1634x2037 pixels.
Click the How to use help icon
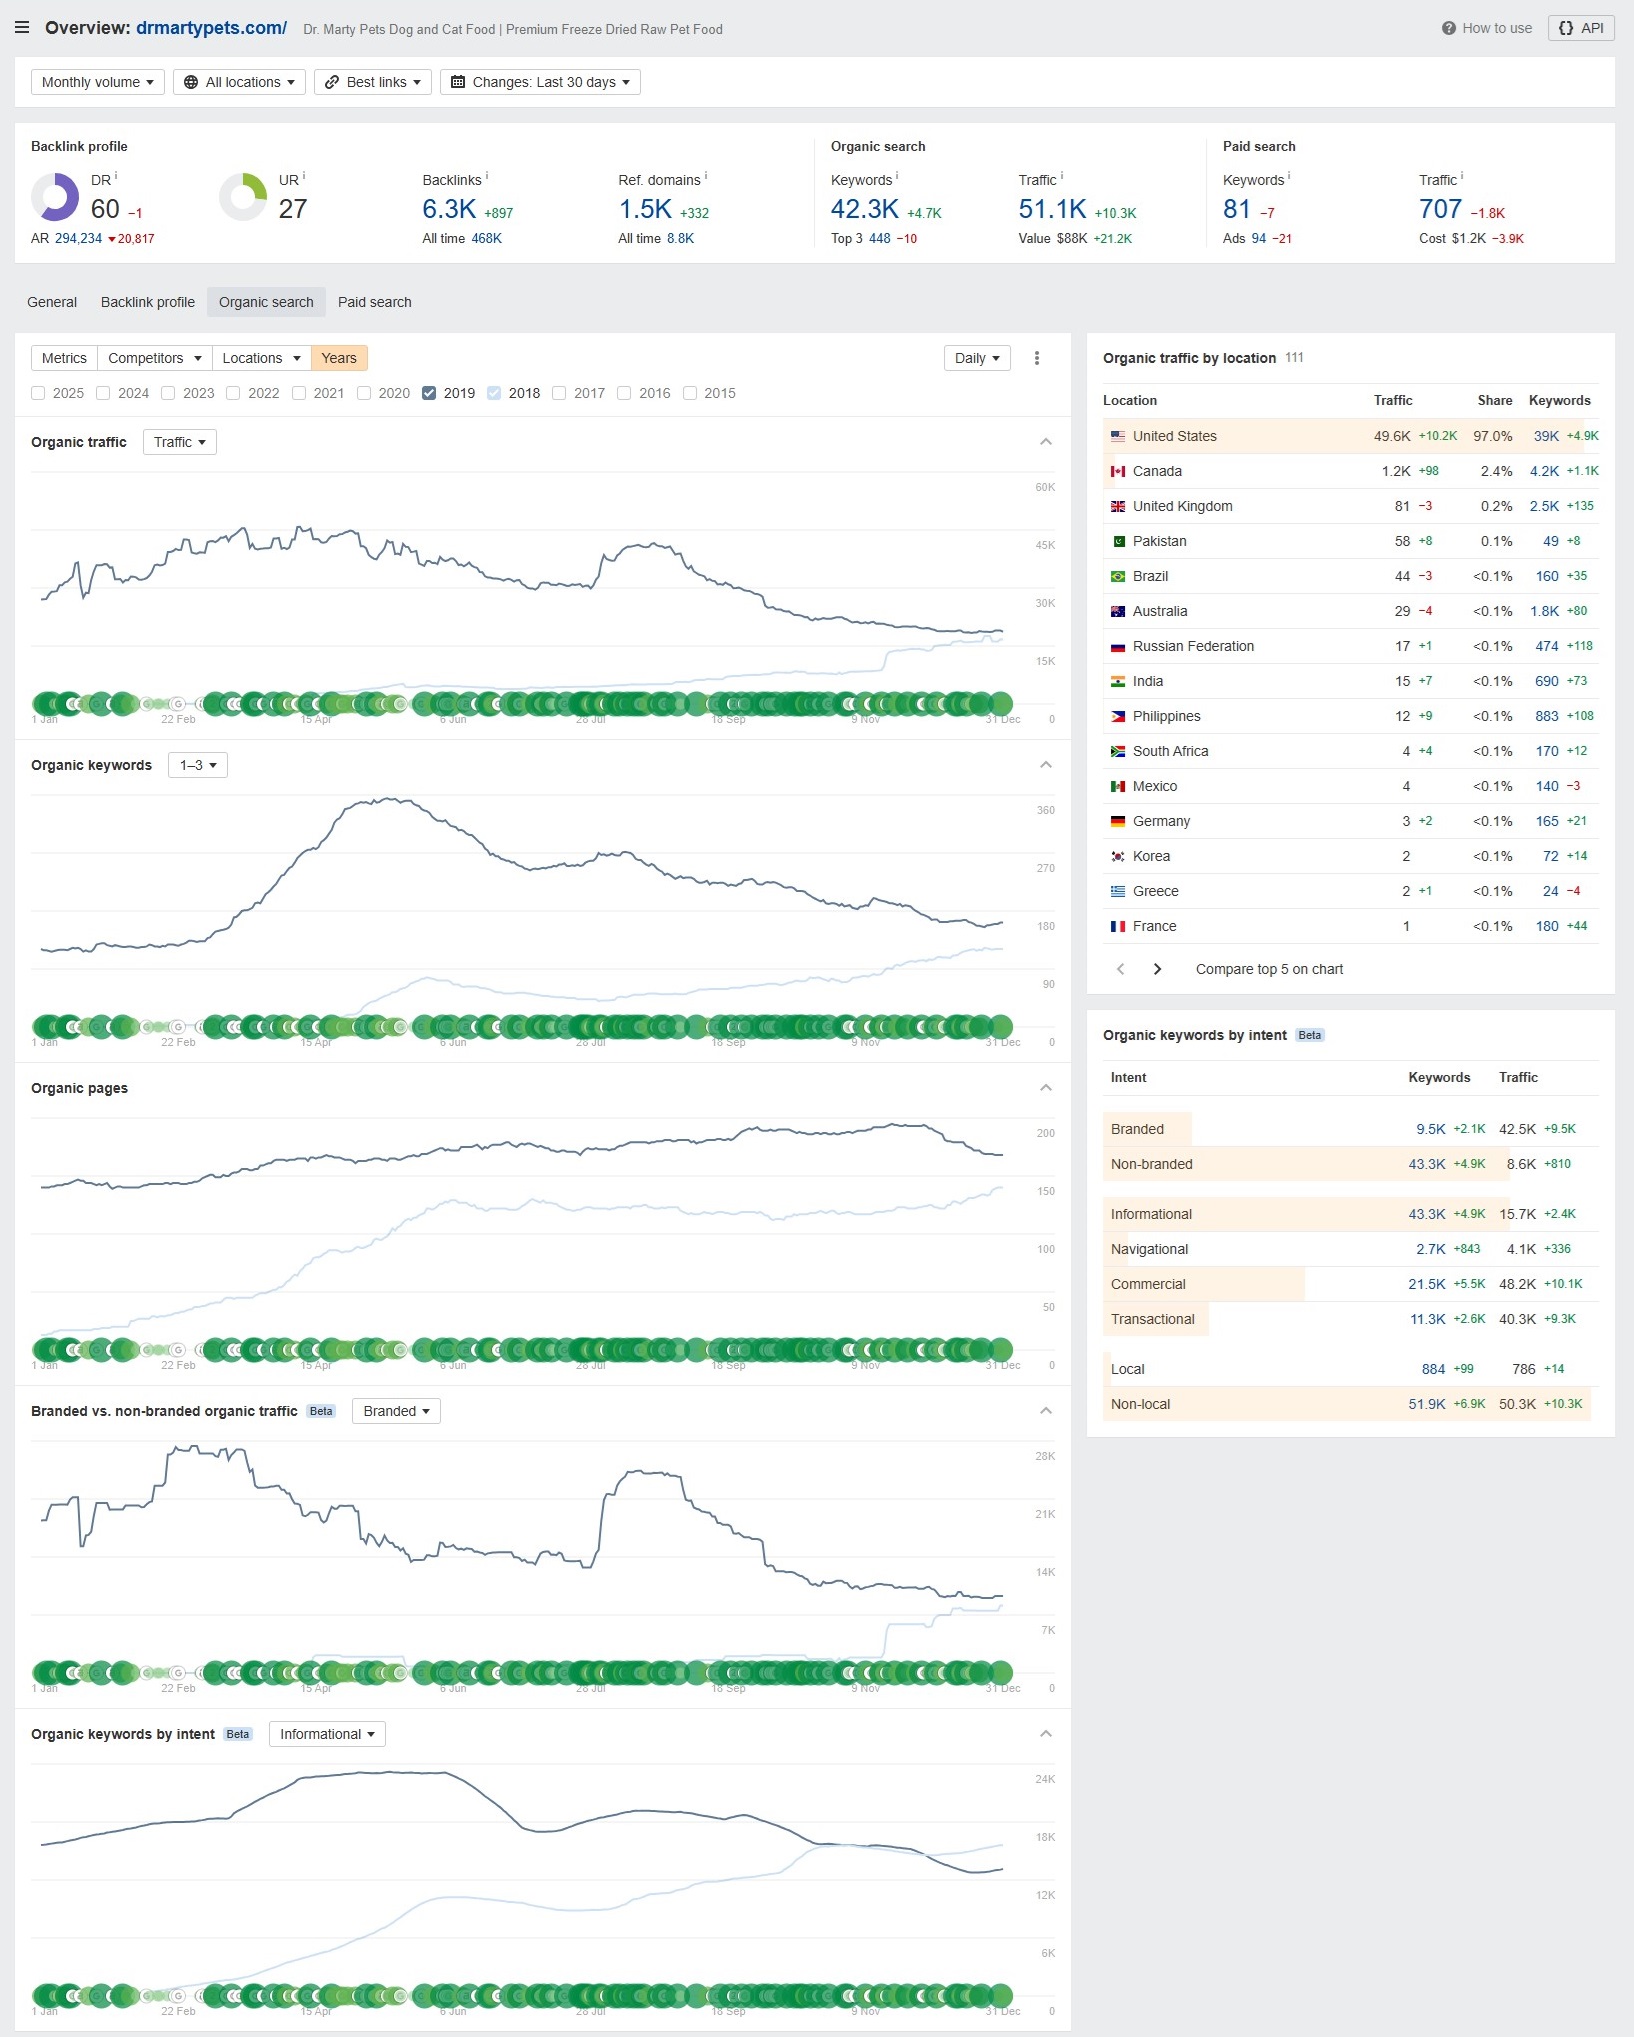tap(1448, 28)
